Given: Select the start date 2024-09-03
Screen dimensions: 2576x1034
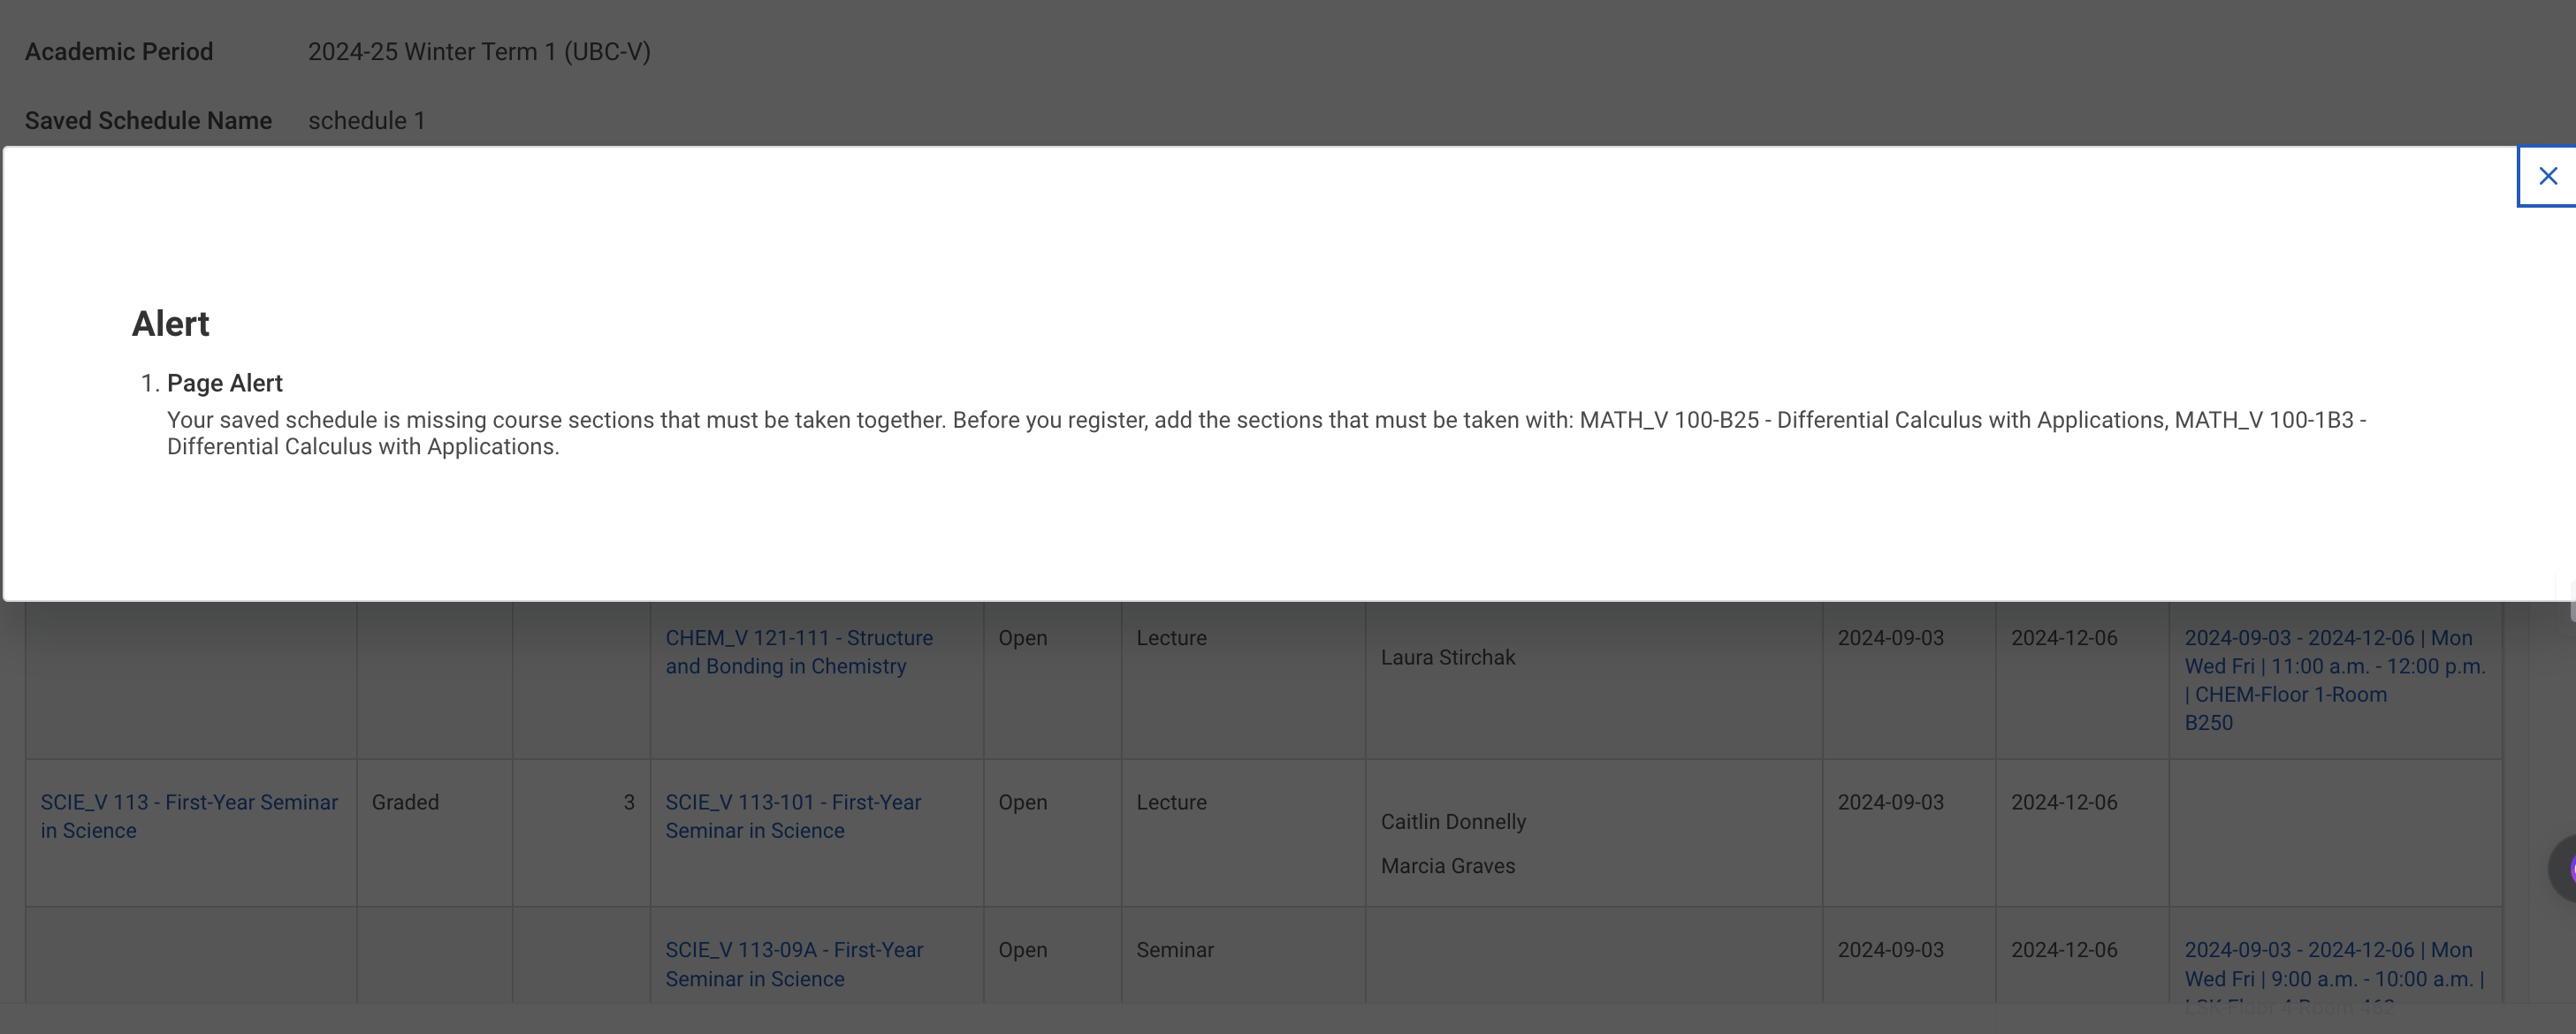Looking at the screenshot, I should pyautogui.click(x=1891, y=802).
